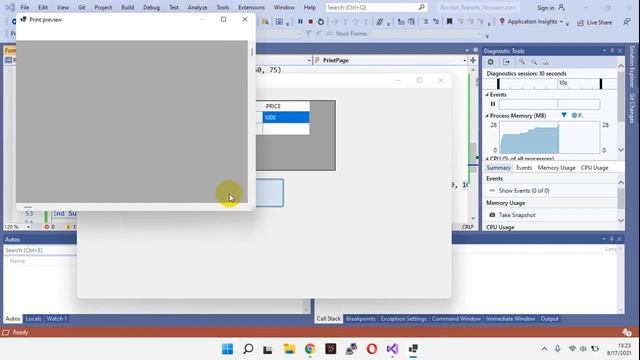Select the cell containing 1000

(x=286, y=118)
